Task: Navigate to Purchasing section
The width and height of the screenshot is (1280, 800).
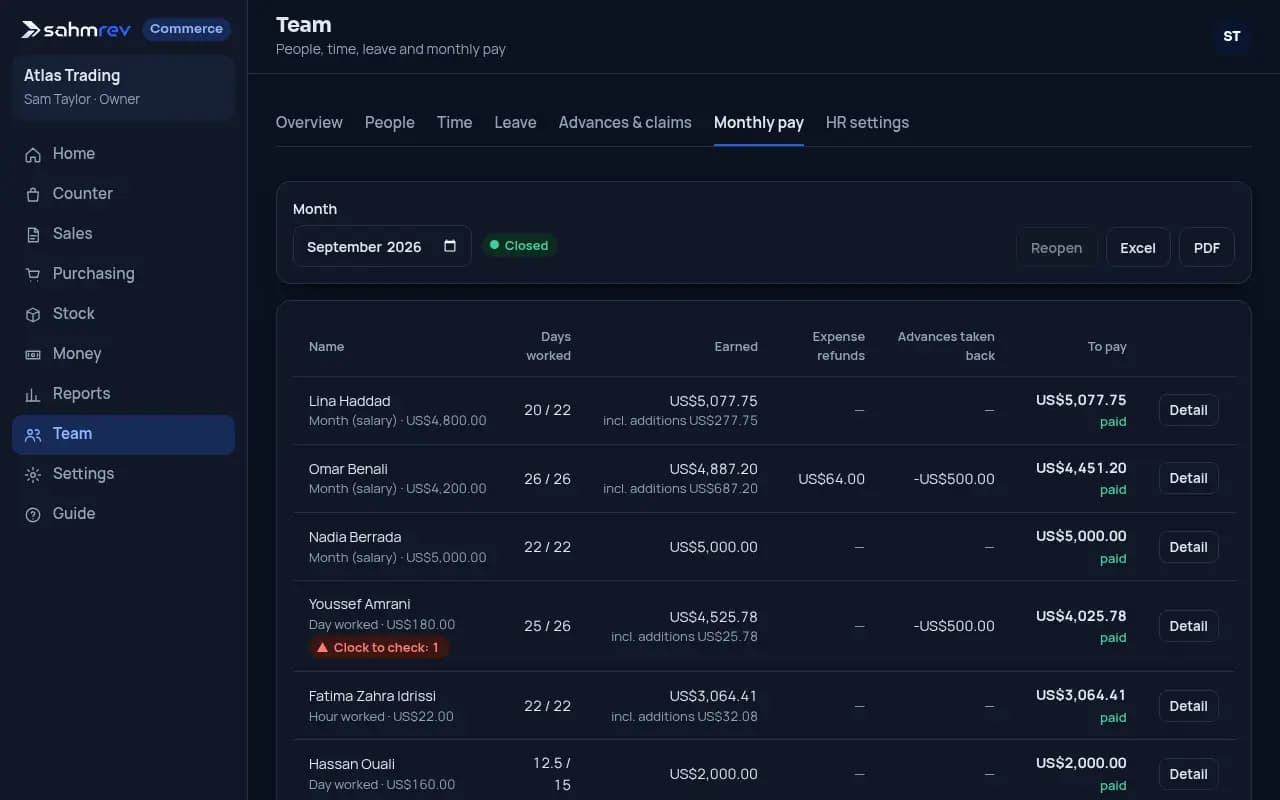Action: point(123,274)
